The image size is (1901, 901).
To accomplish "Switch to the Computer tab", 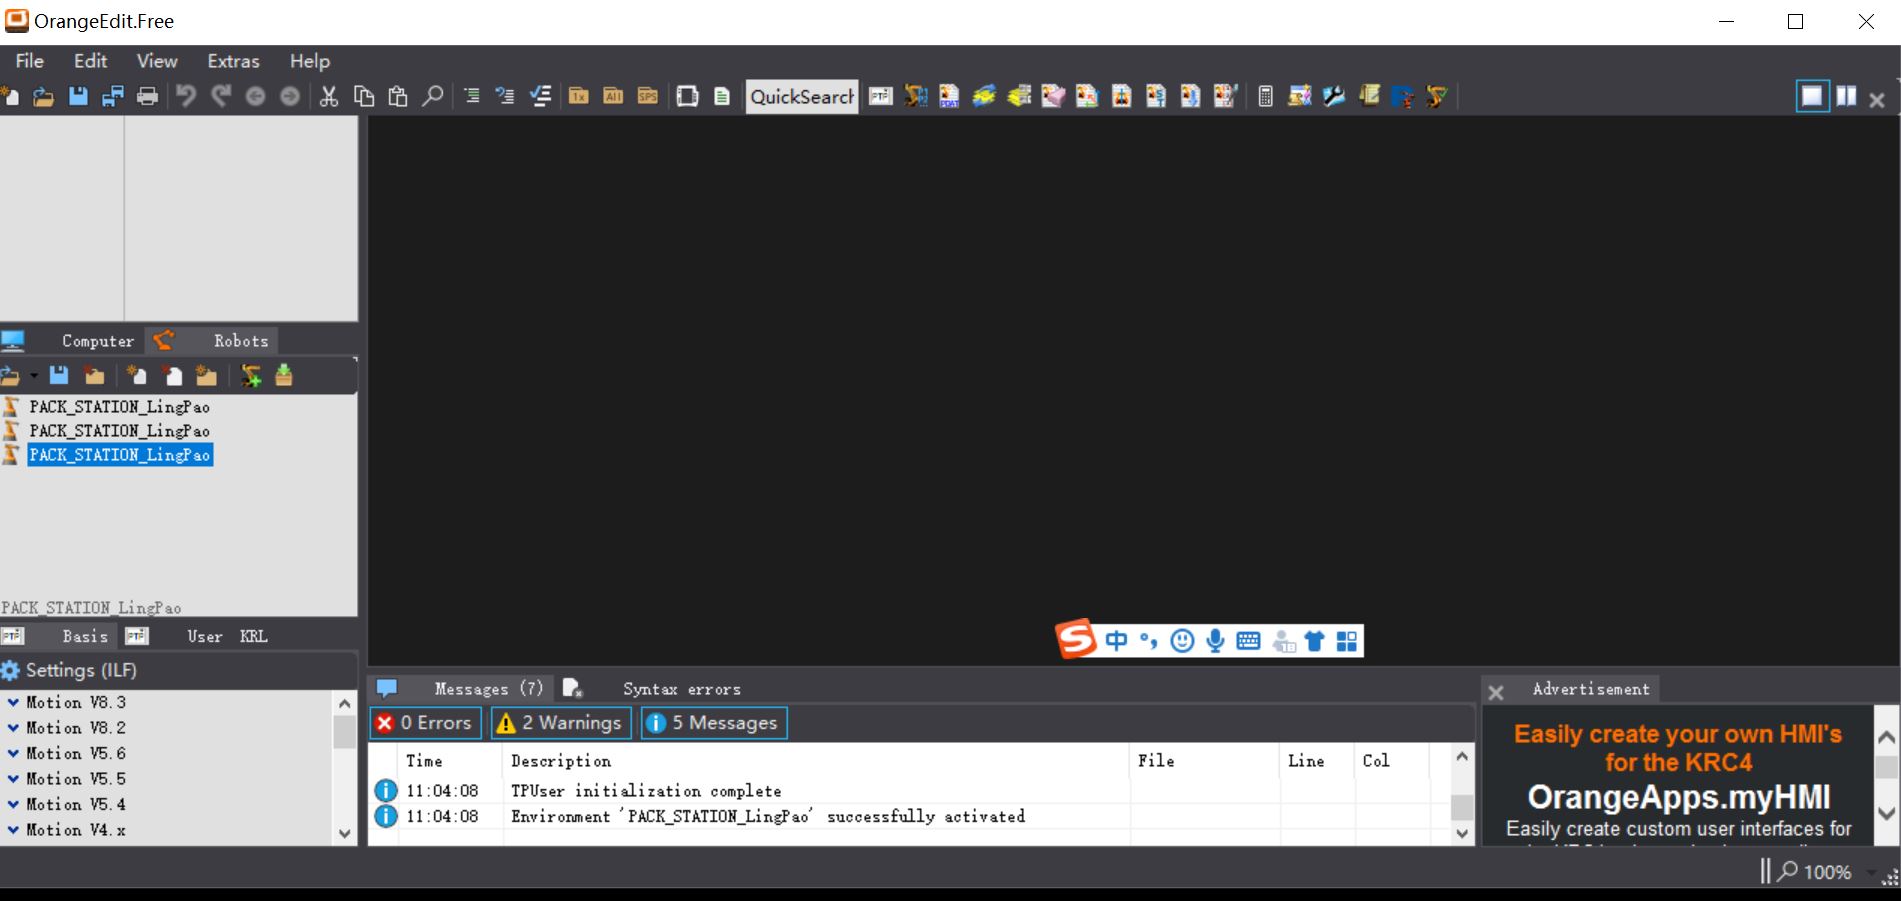I will tap(97, 341).
